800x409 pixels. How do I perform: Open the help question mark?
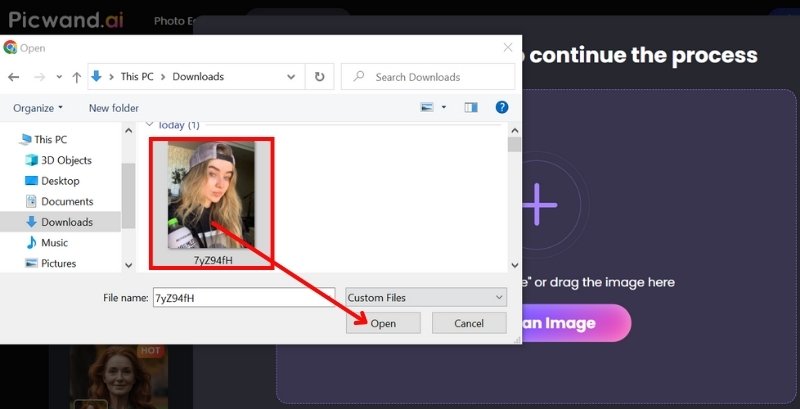[502, 107]
